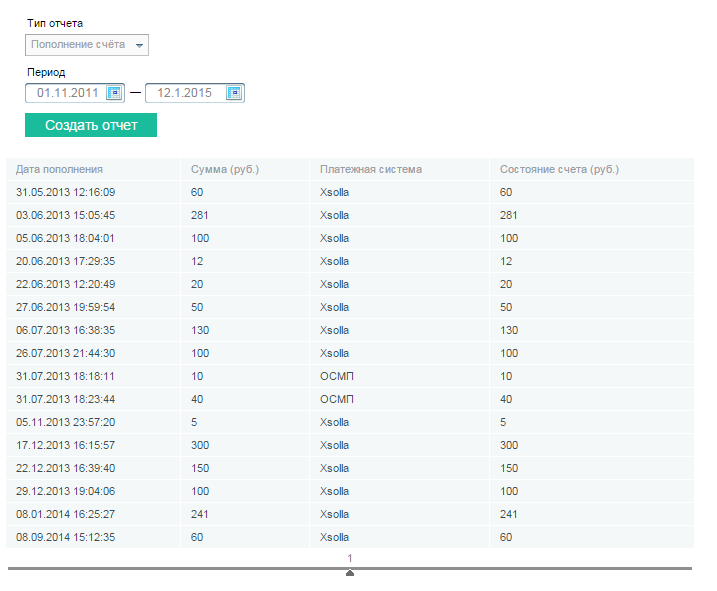
Task: Click the "Тип отчета" label
Action: pyautogui.click(x=55, y=23)
